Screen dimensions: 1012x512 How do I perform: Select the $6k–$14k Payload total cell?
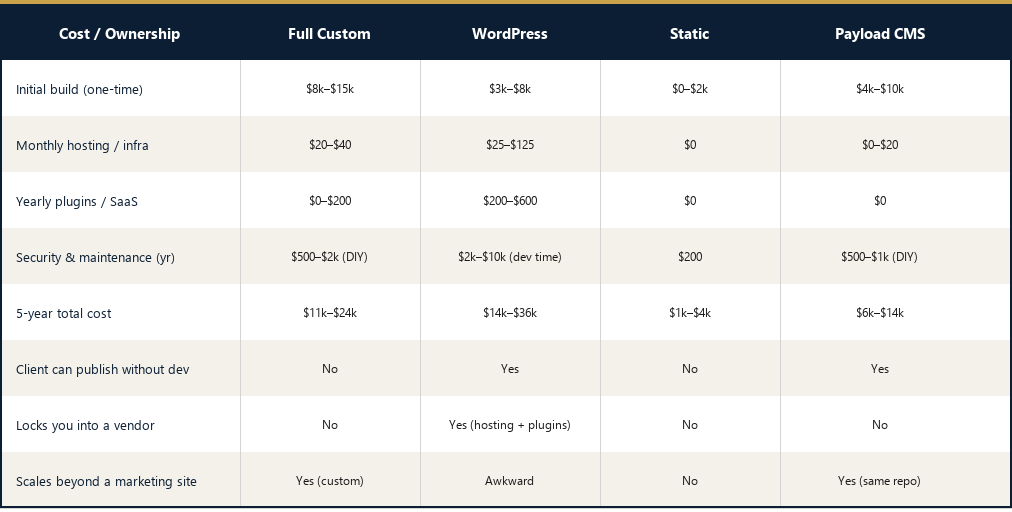880,312
